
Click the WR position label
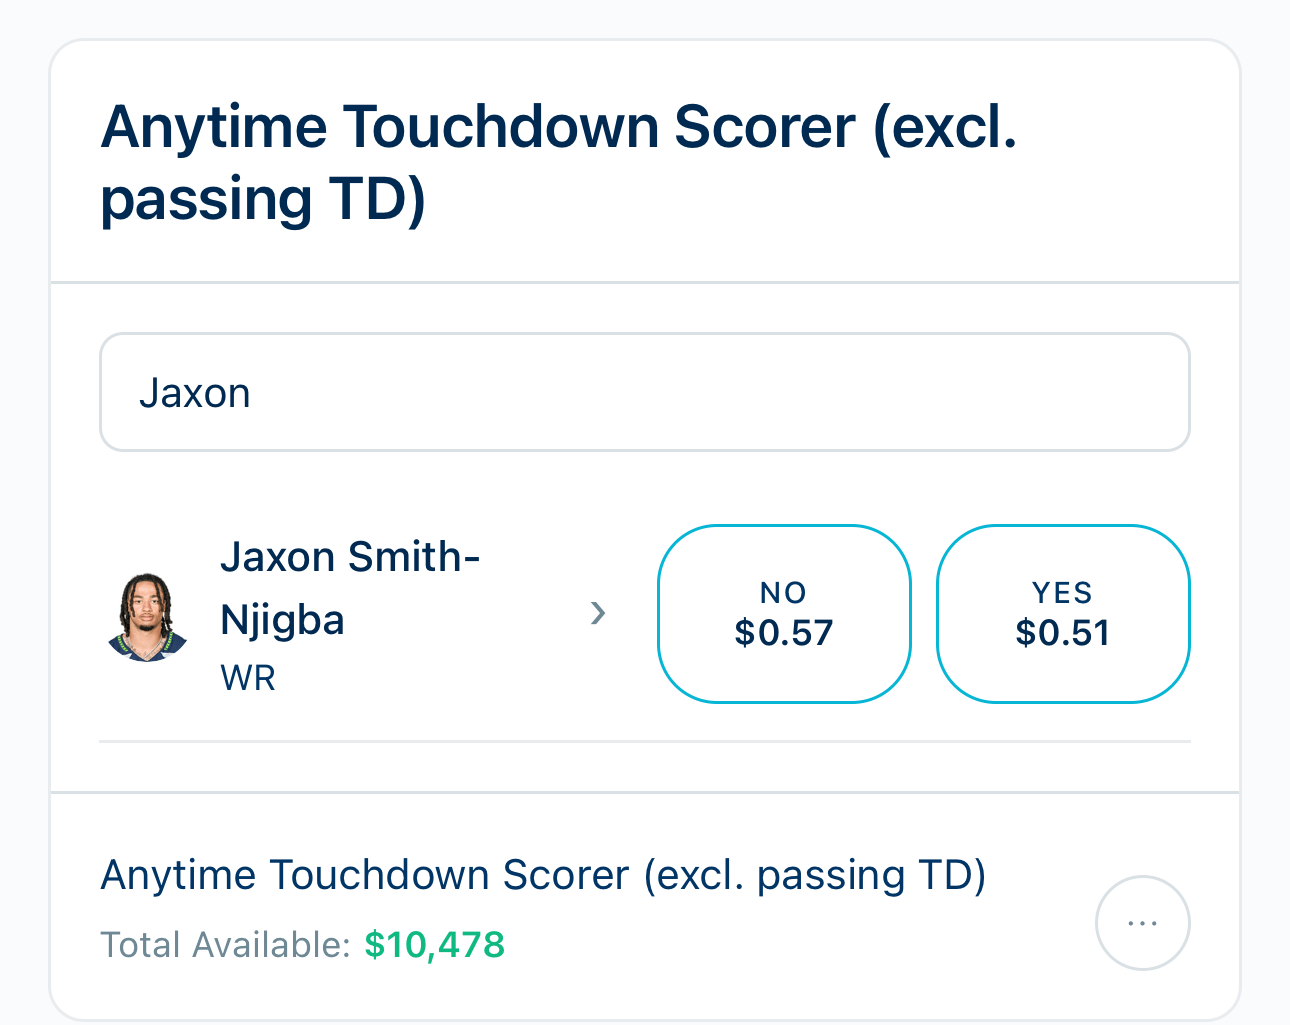tap(247, 677)
